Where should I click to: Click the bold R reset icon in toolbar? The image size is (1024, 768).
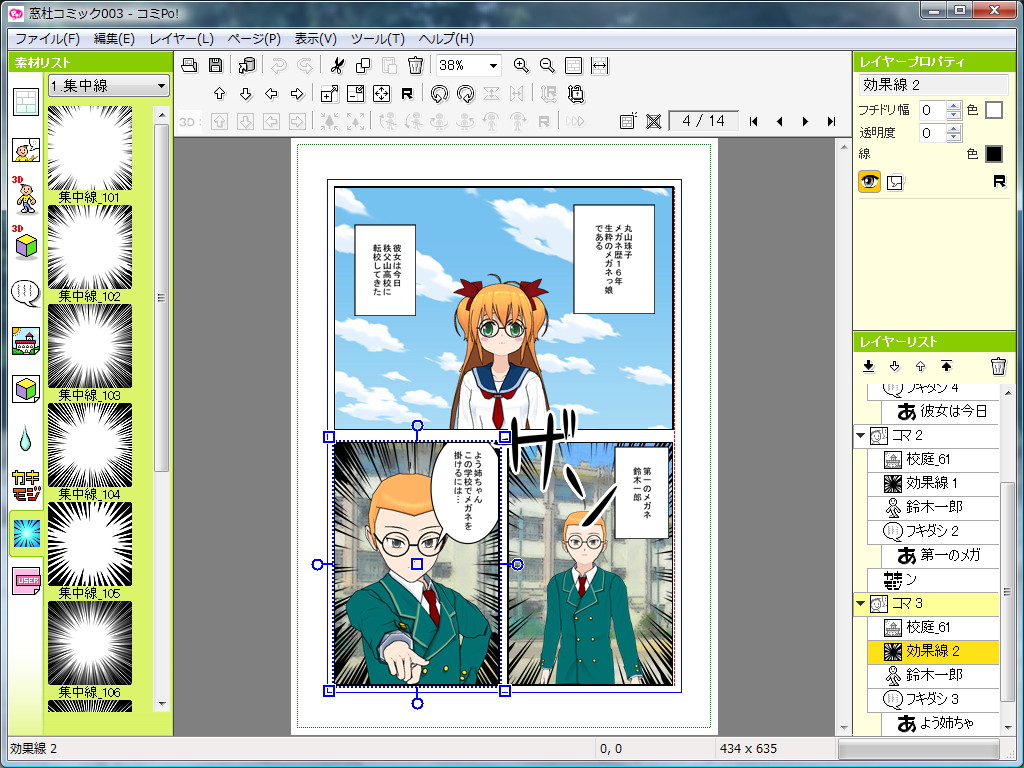[x=407, y=94]
